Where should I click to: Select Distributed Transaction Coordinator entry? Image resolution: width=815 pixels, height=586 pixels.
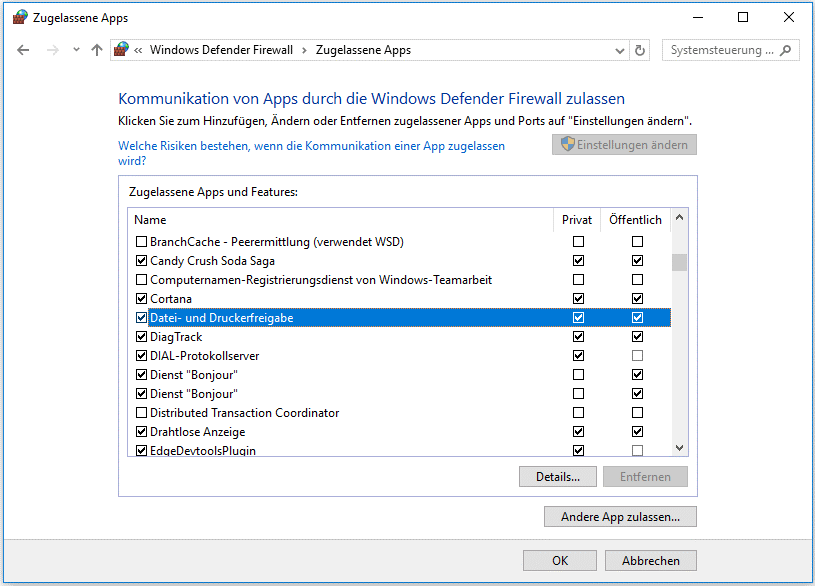[400, 413]
